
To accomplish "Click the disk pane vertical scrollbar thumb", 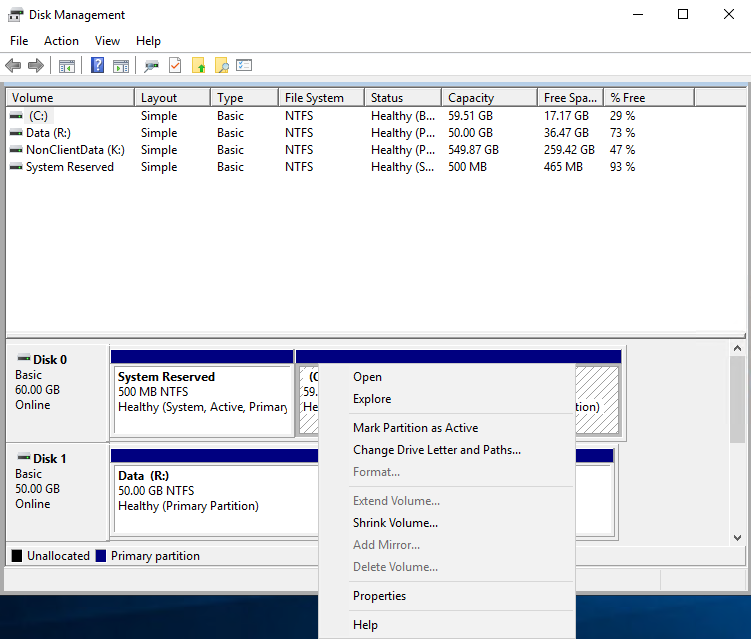I will [x=738, y=399].
